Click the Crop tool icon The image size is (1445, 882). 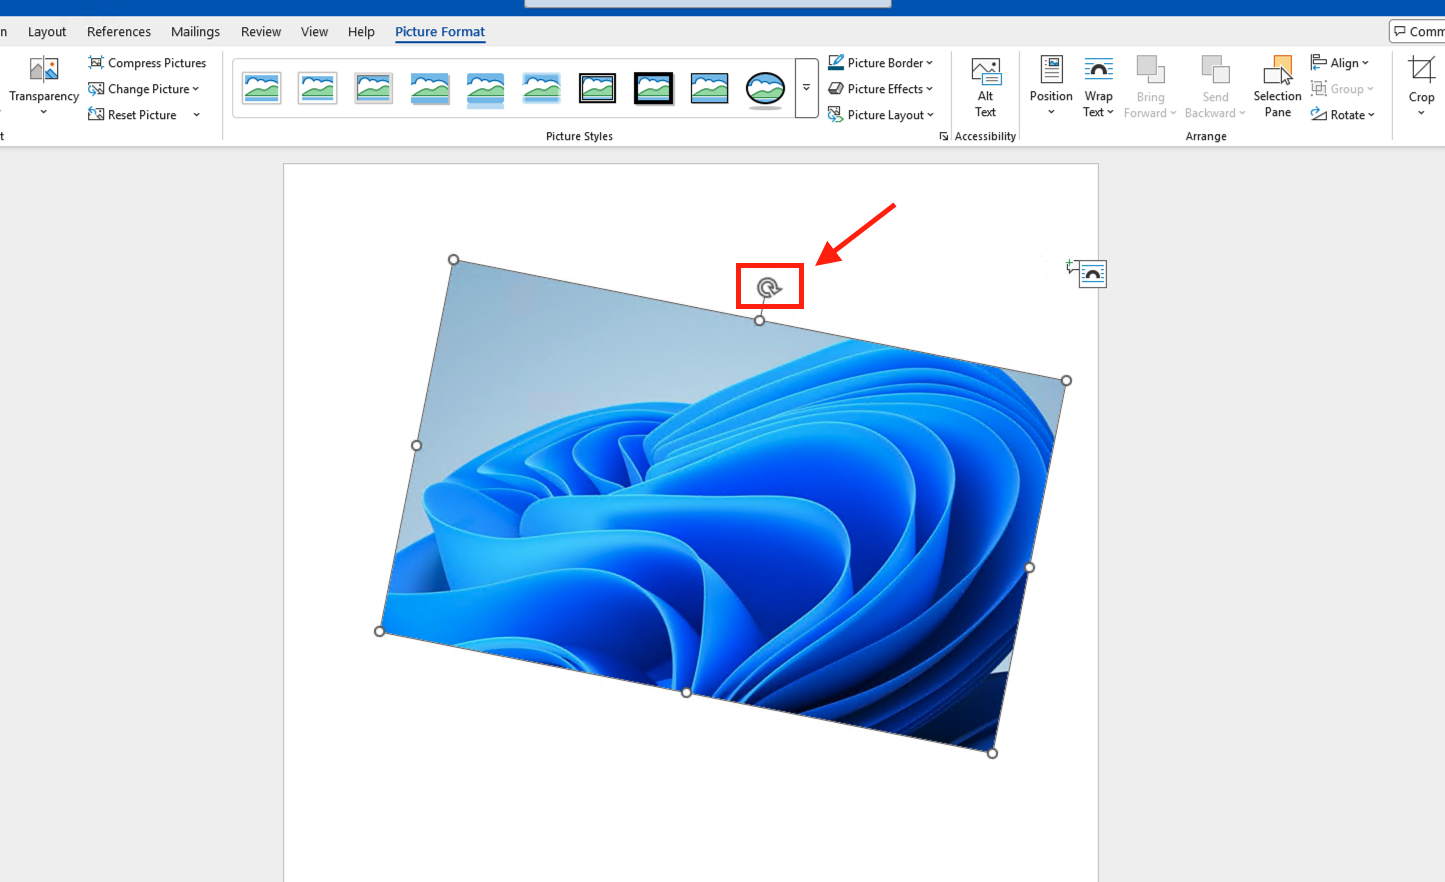[1421, 70]
